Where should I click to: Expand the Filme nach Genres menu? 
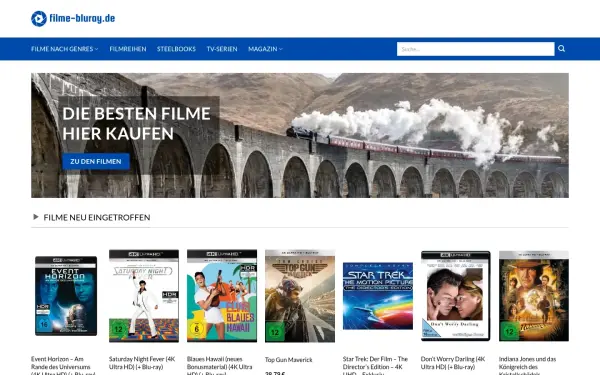pos(65,49)
